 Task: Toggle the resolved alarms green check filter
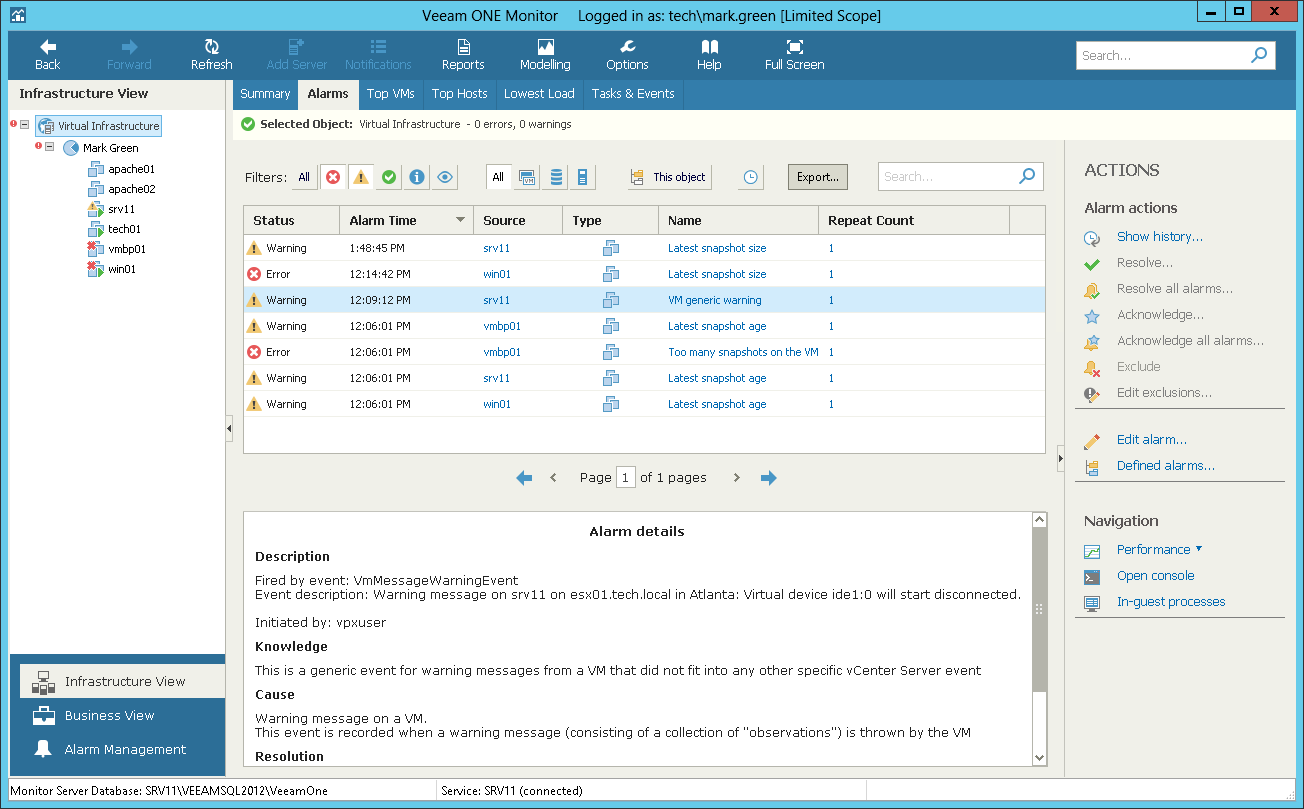pyautogui.click(x=389, y=177)
